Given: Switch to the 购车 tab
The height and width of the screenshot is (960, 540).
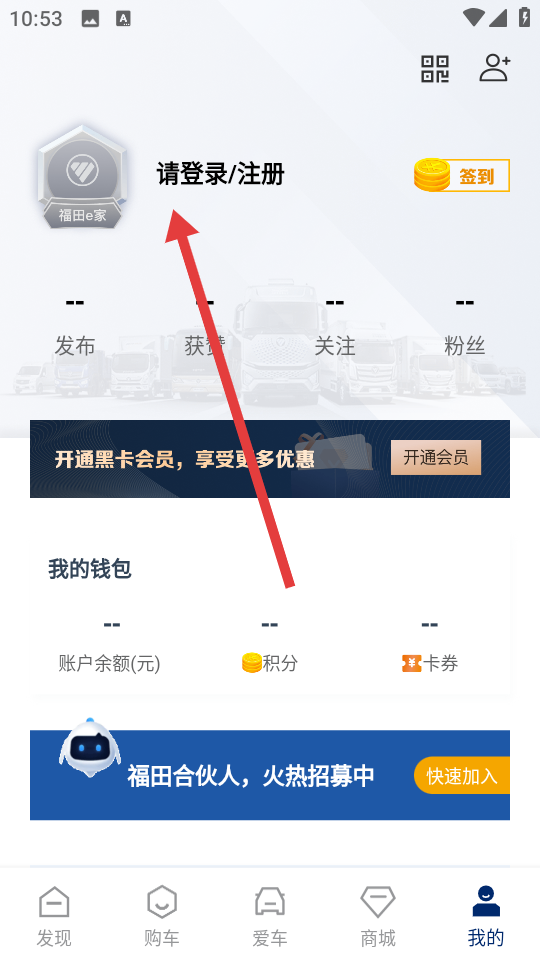Looking at the screenshot, I should tap(162, 916).
